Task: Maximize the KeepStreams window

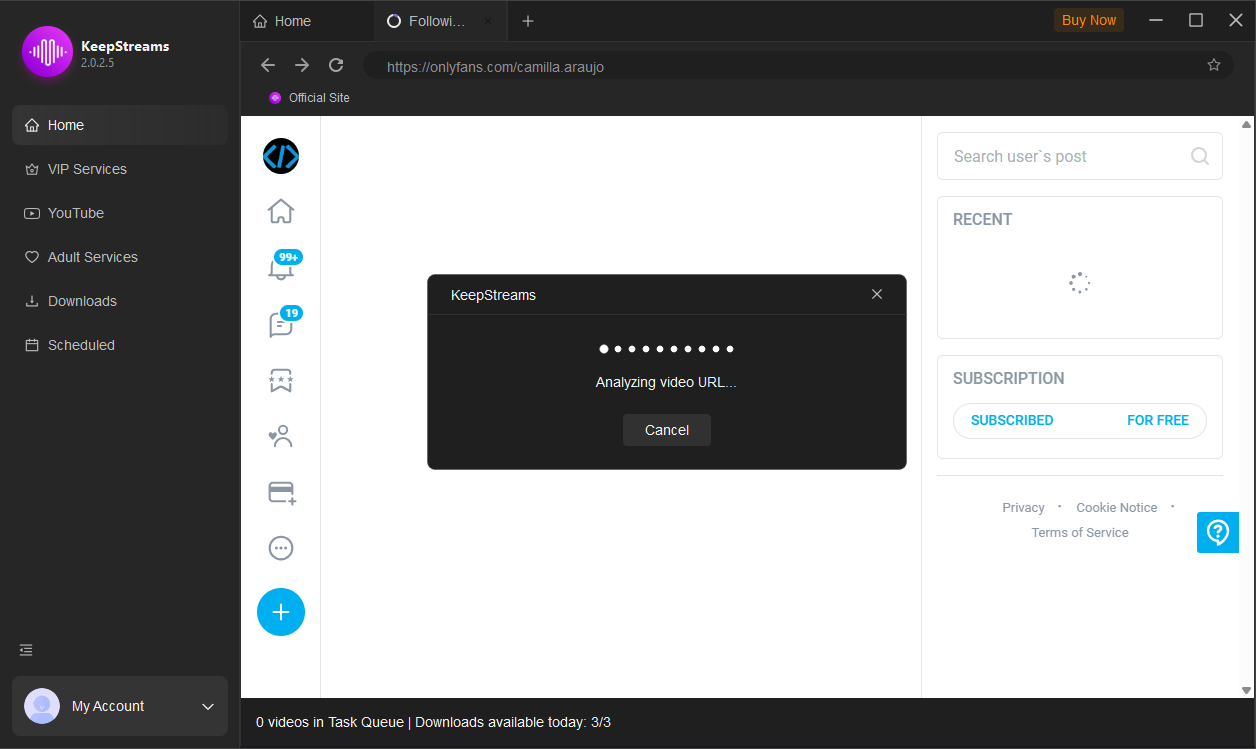Action: pos(1196,20)
